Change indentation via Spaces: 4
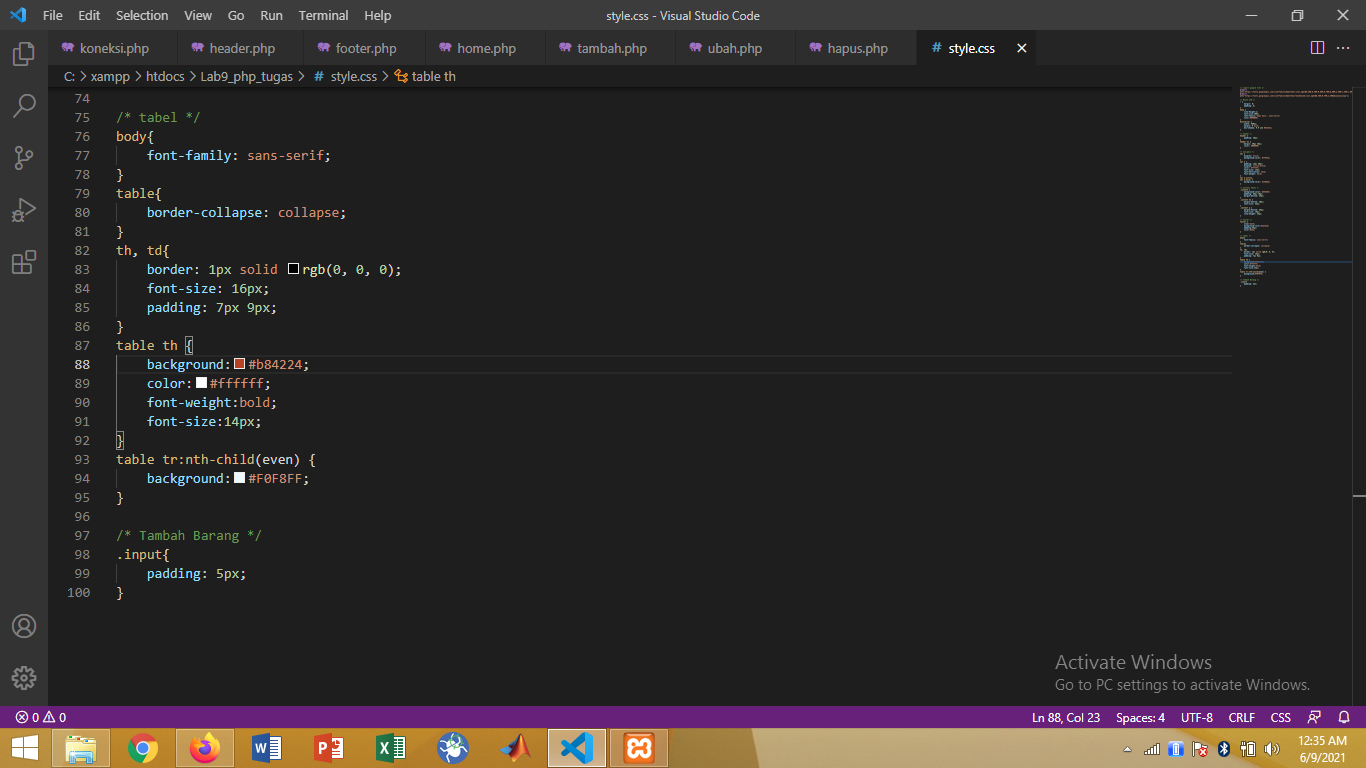The height and width of the screenshot is (768, 1366). 1140,717
